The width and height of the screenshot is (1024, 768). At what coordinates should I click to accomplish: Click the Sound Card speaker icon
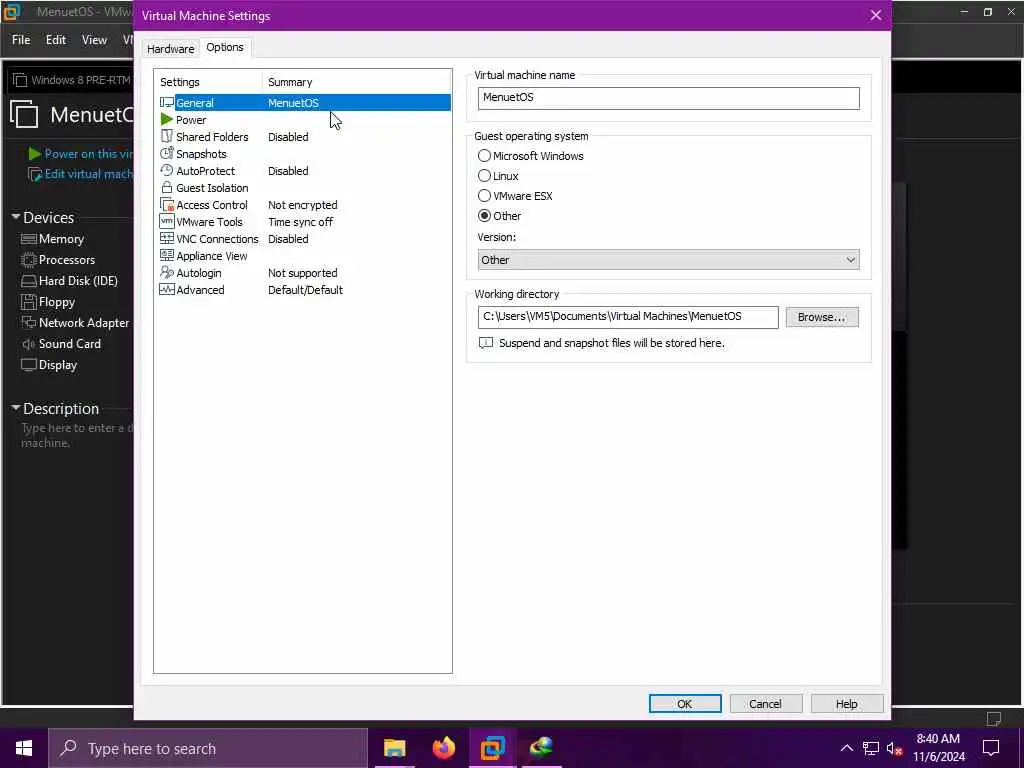click(x=29, y=344)
